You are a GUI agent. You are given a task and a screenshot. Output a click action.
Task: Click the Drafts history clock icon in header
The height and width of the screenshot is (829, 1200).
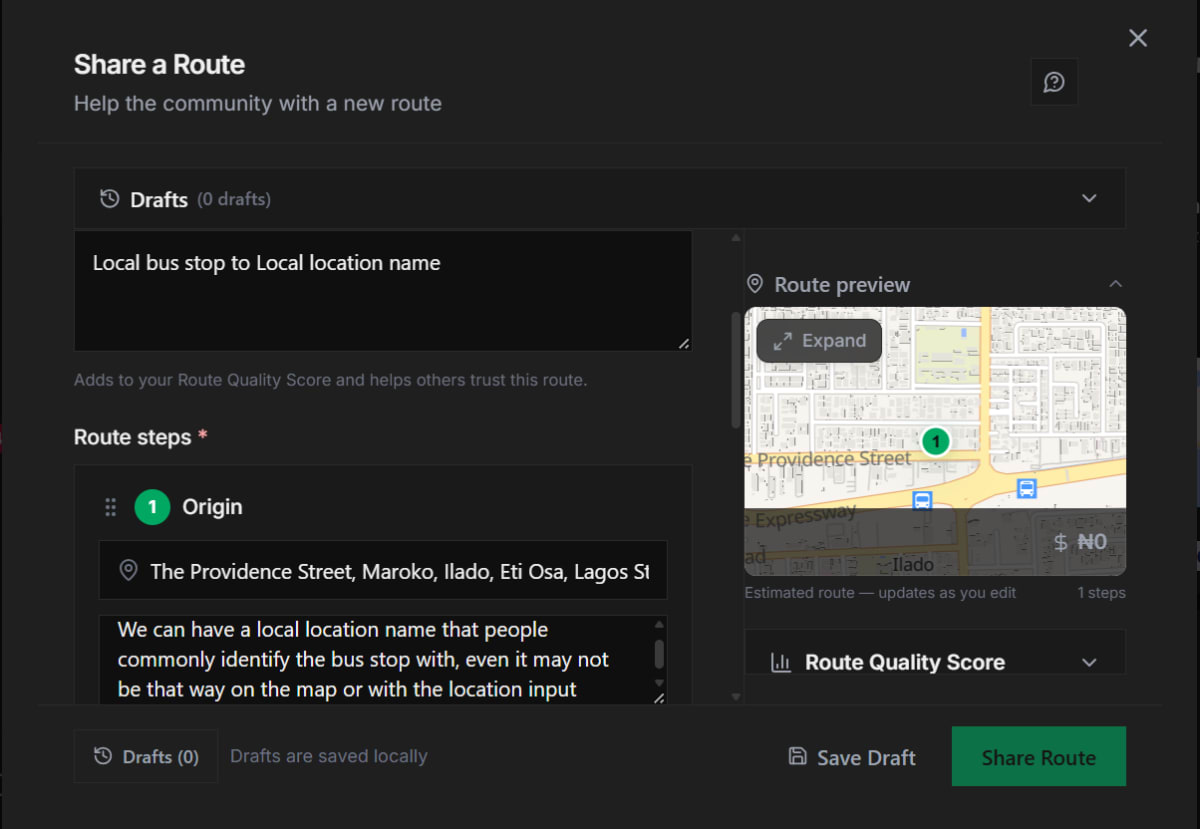(x=109, y=199)
